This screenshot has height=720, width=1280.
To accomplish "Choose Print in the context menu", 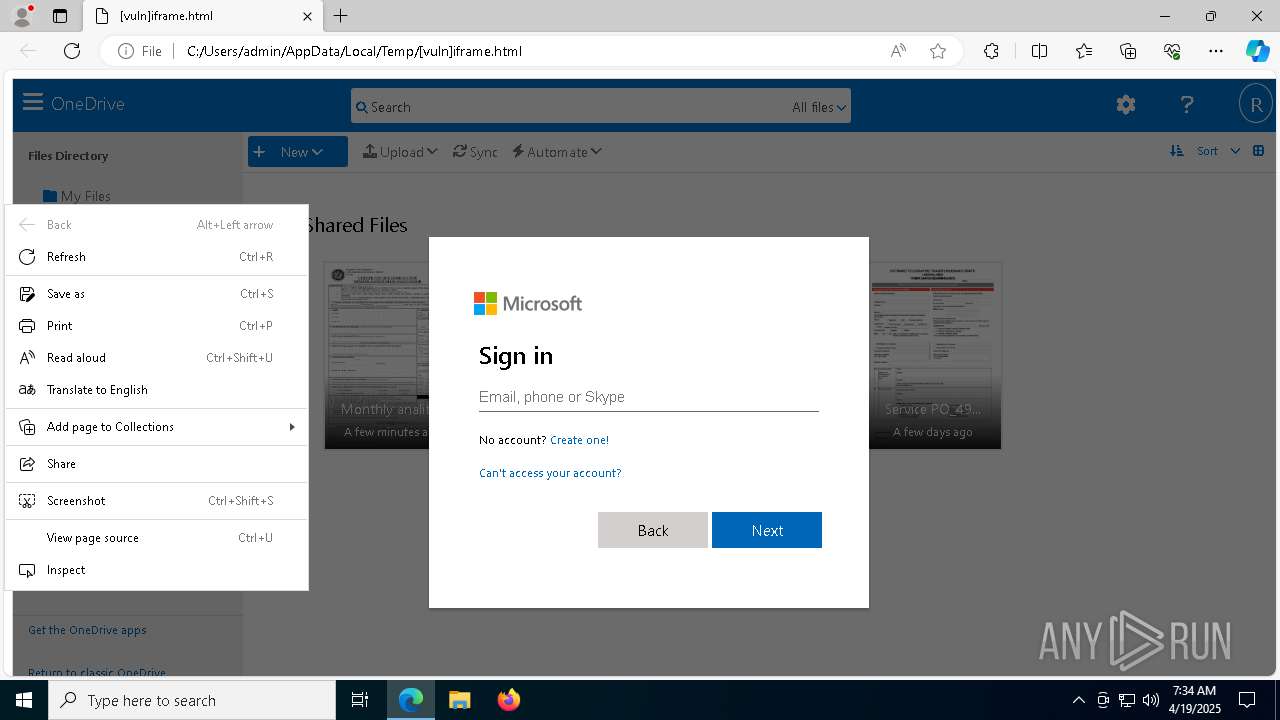I will tap(157, 326).
